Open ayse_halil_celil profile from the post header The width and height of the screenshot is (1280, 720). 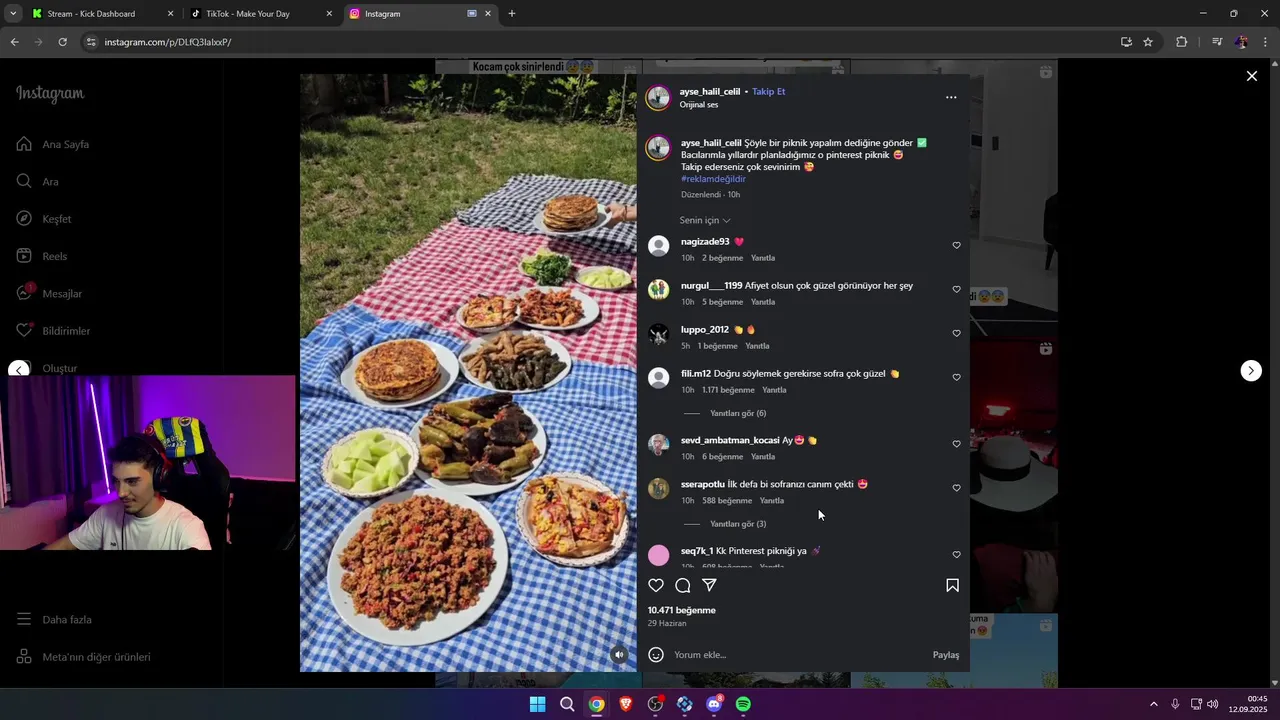[x=710, y=91]
